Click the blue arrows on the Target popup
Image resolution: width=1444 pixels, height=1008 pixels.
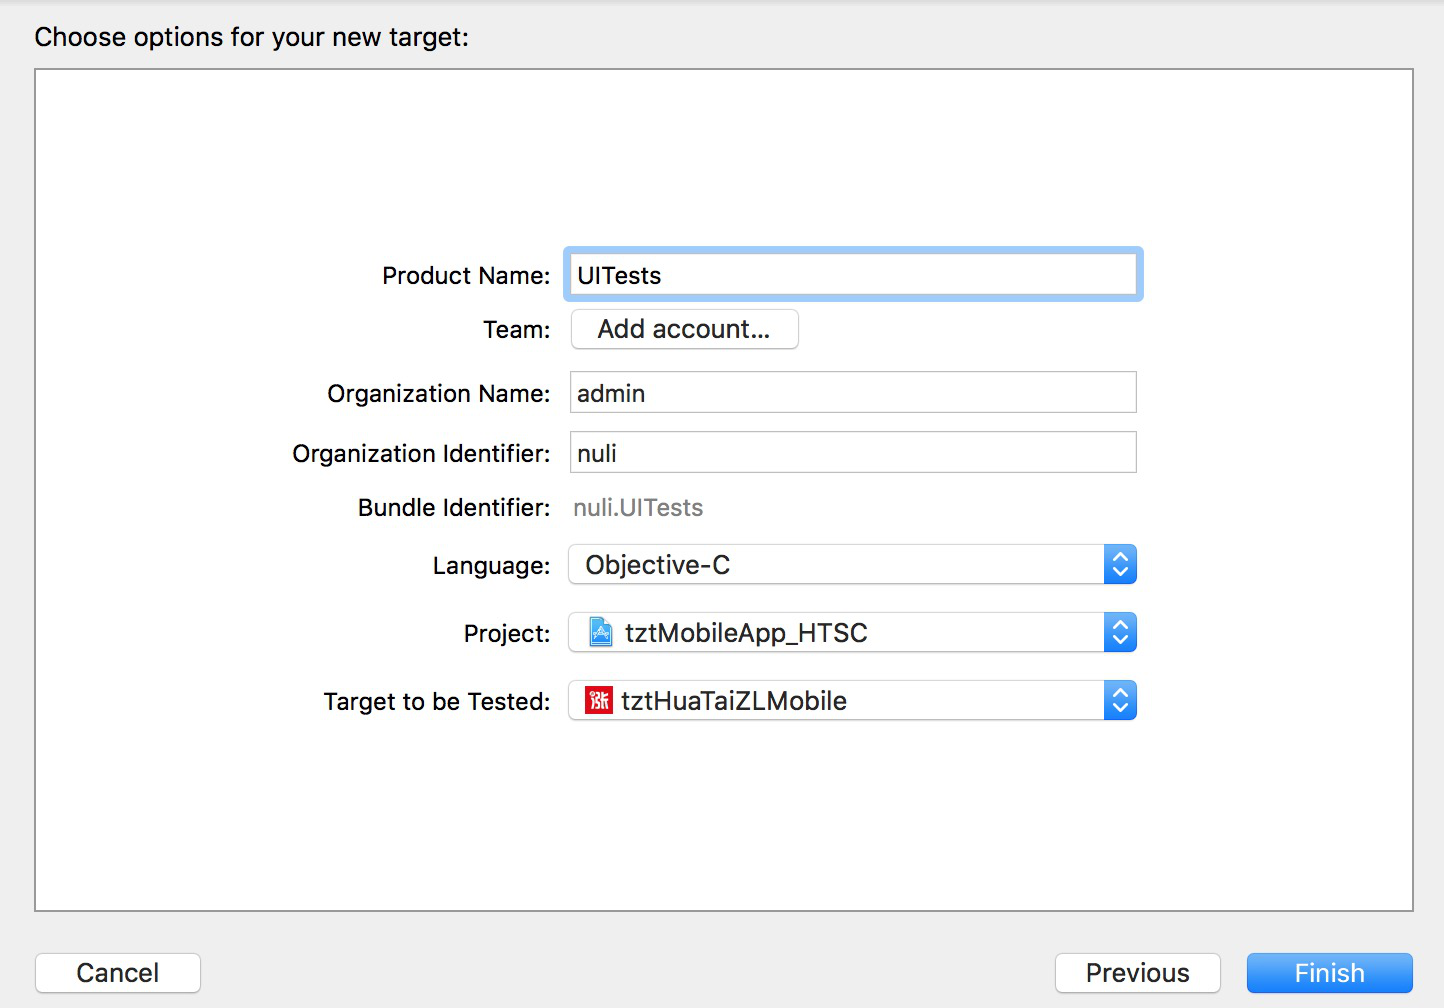pos(1120,701)
